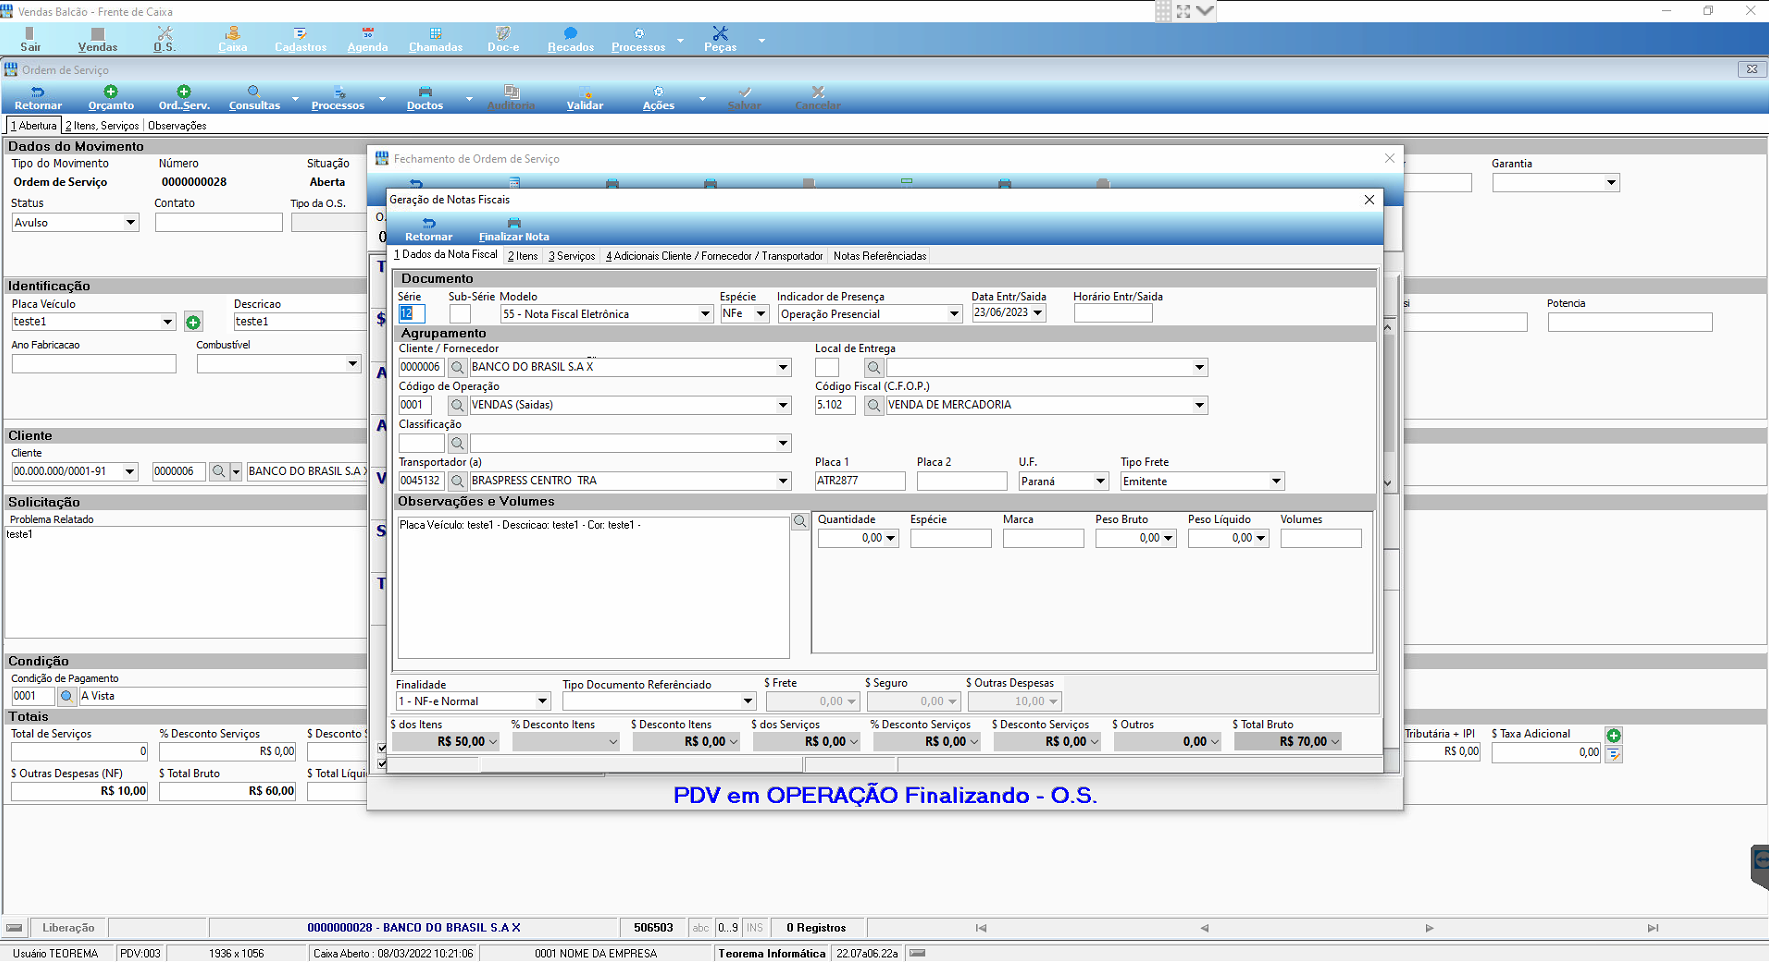This screenshot has height=962, width=1769.
Task: Click Finalizar Nota icon
Action: [x=514, y=230]
